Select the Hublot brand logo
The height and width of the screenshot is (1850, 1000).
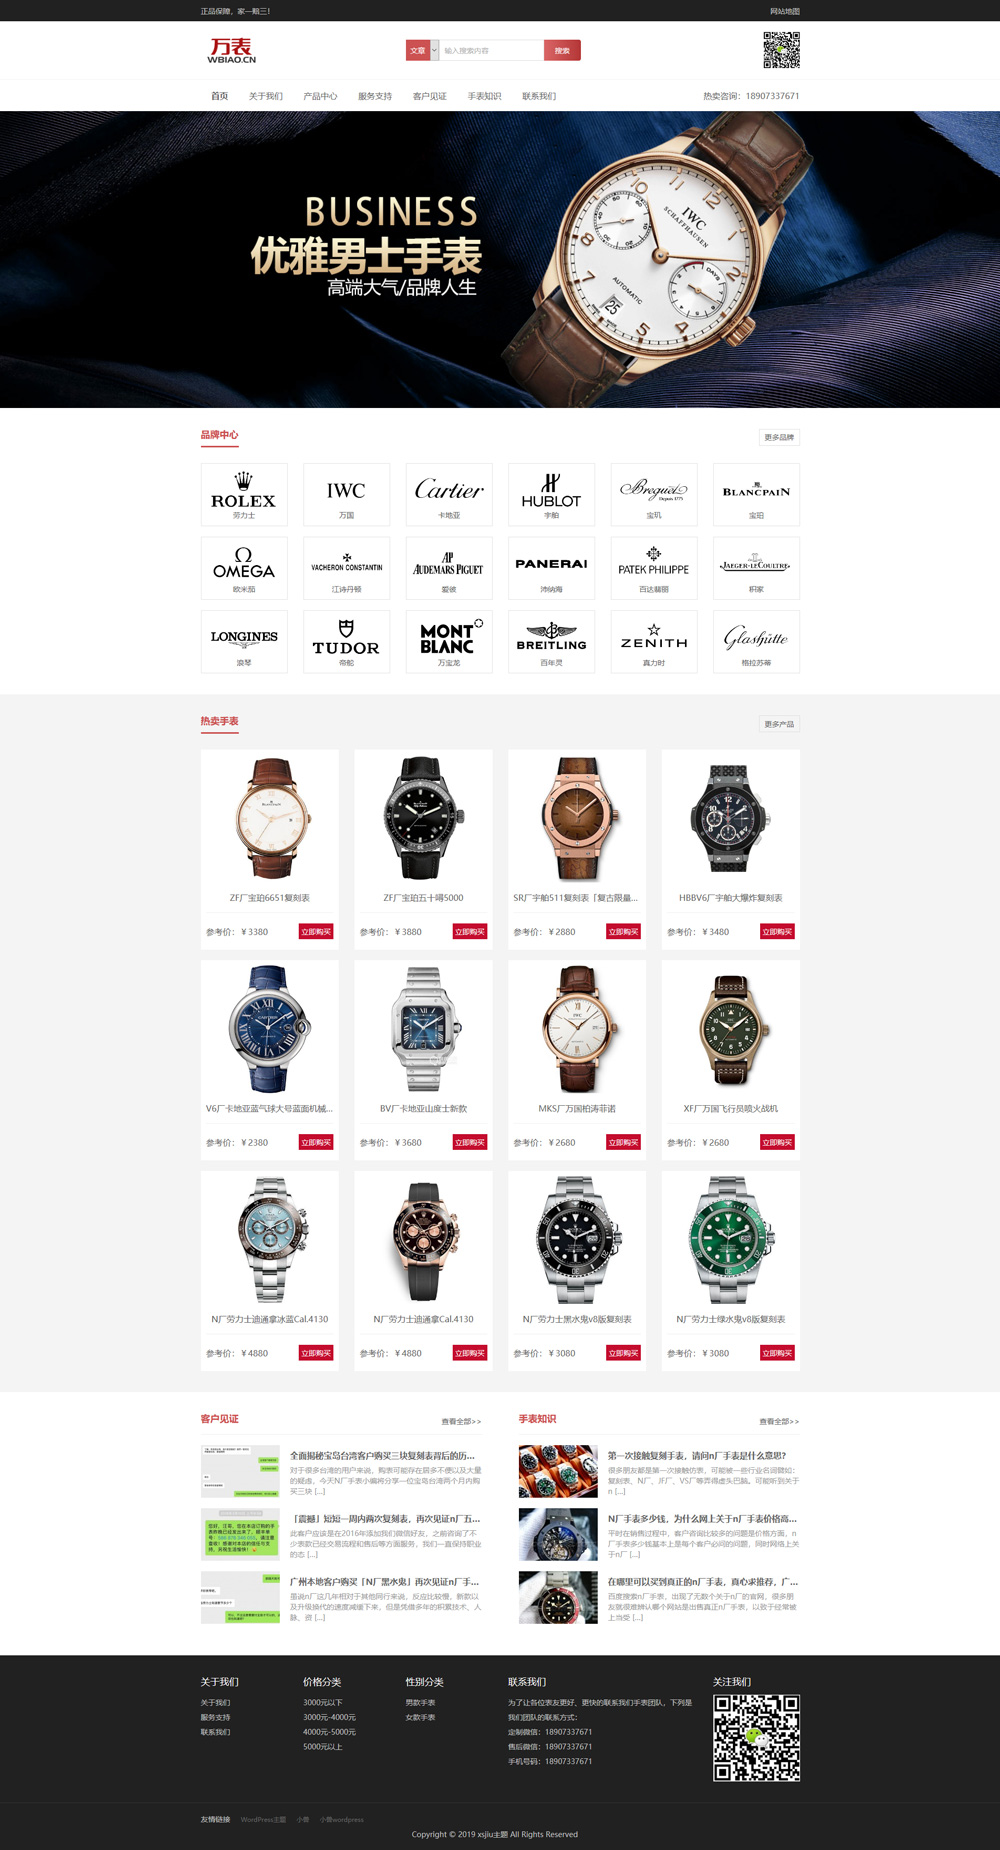[551, 494]
